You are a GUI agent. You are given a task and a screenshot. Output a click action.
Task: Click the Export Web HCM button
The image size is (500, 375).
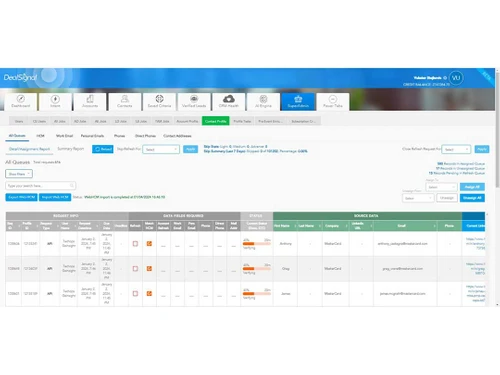(x=22, y=197)
